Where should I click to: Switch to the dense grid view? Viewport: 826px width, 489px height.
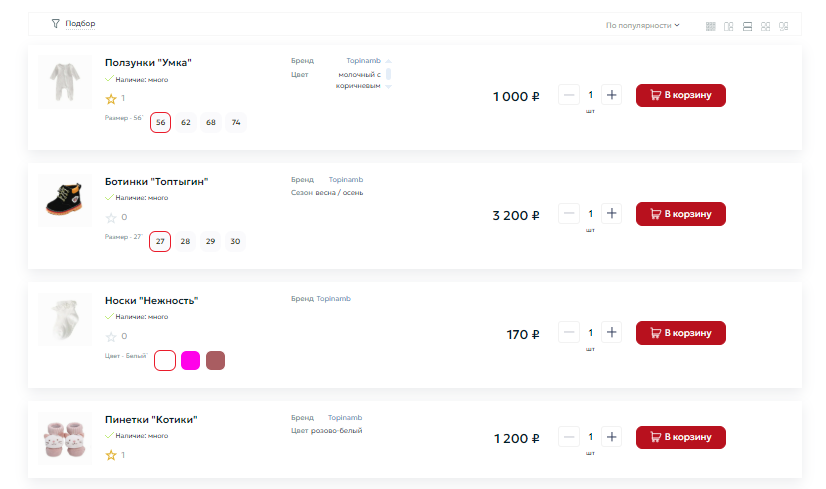point(711,26)
